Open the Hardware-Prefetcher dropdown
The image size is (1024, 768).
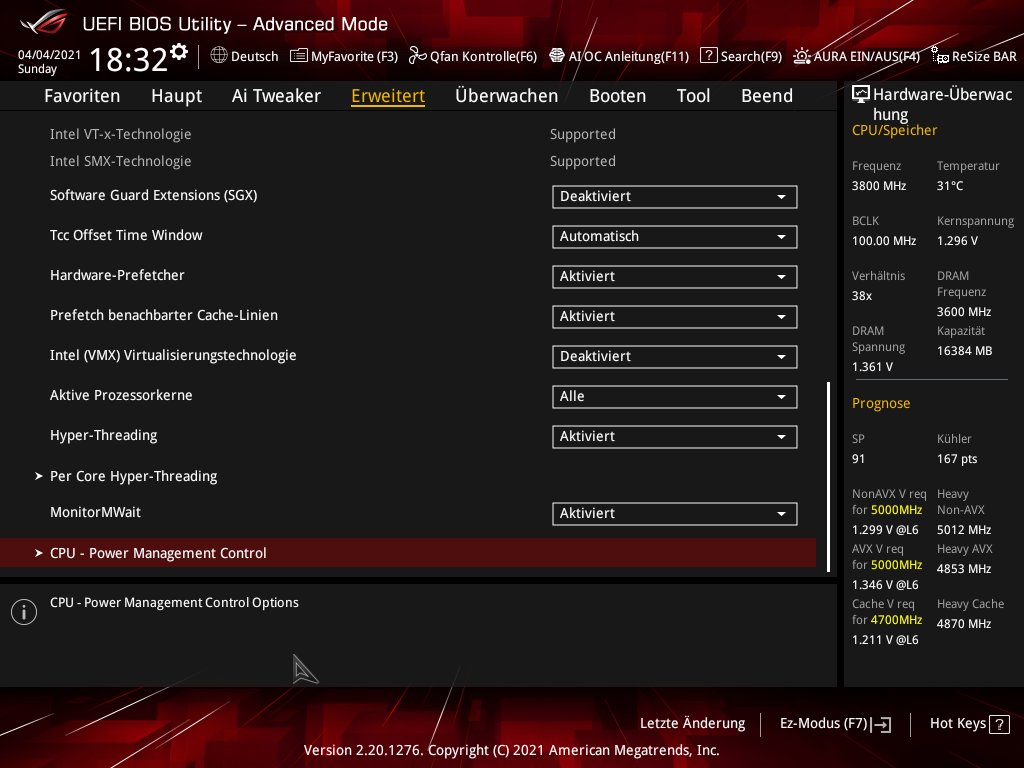pyautogui.click(x=675, y=276)
